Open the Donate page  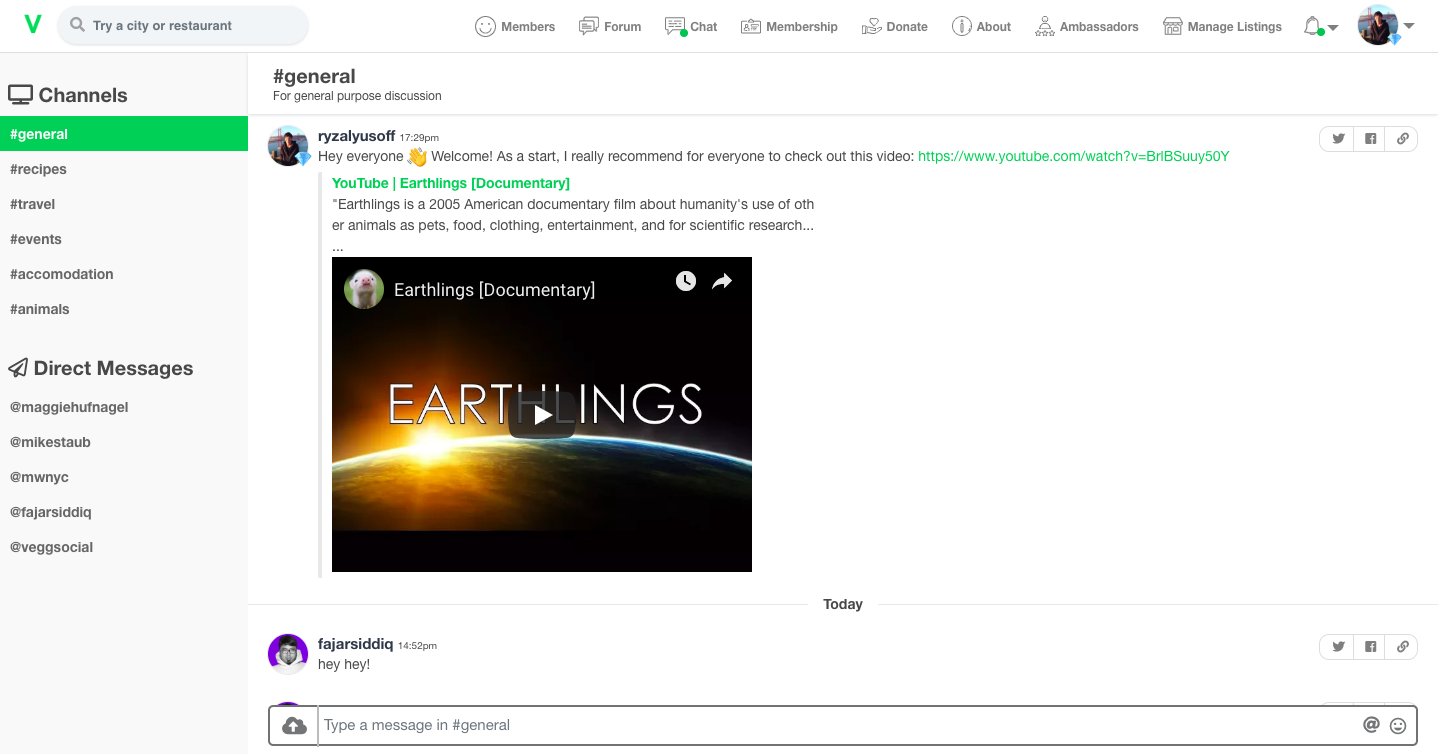[894, 27]
